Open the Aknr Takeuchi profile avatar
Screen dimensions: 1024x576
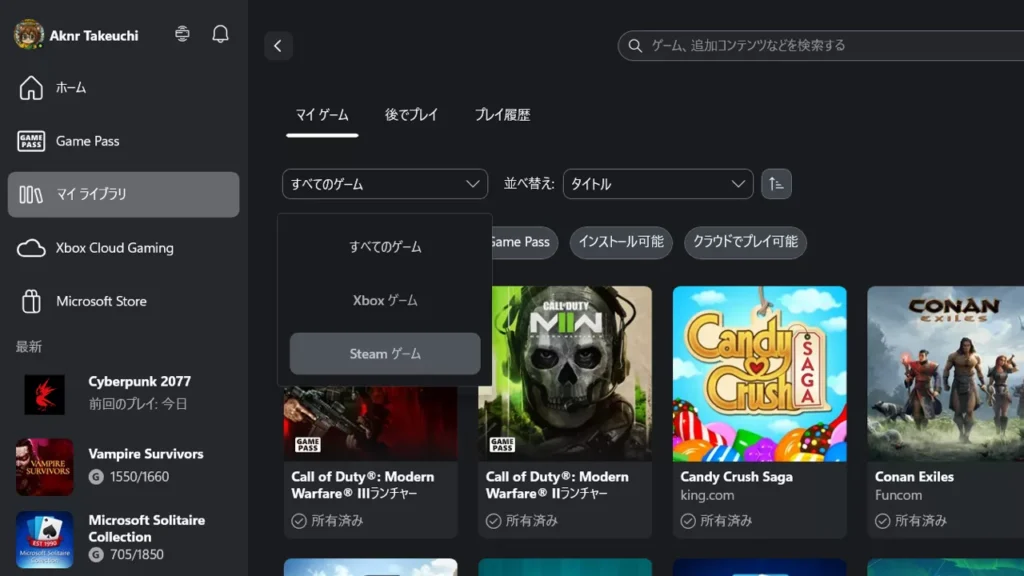pos(29,35)
